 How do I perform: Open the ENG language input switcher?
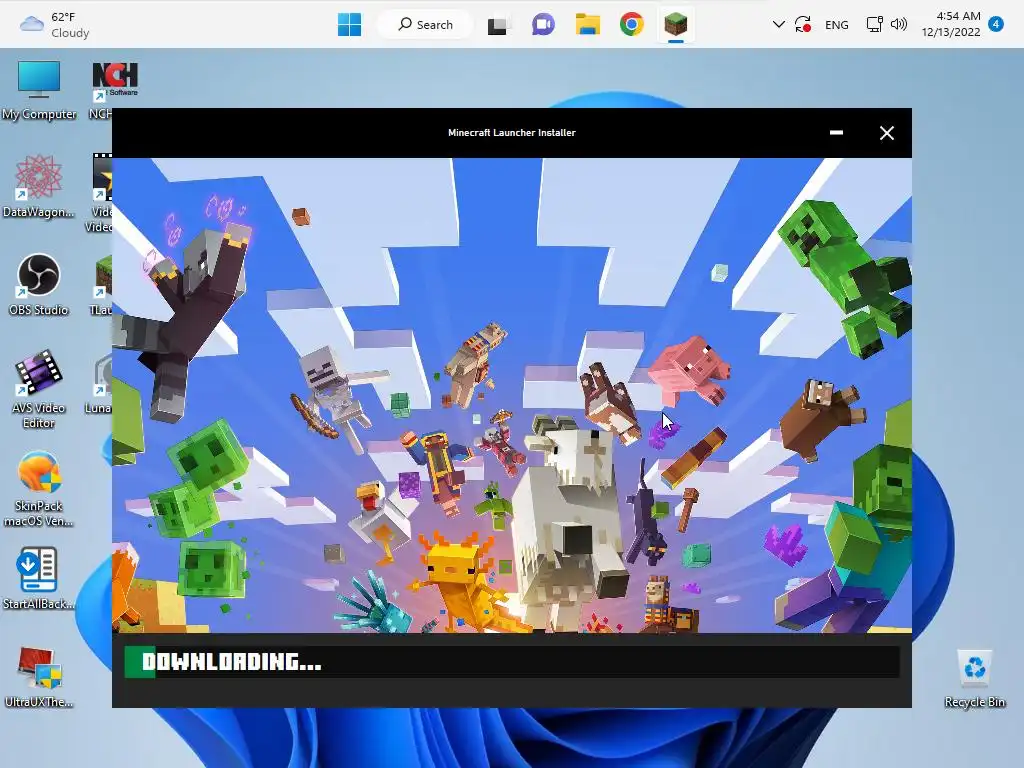pos(837,25)
